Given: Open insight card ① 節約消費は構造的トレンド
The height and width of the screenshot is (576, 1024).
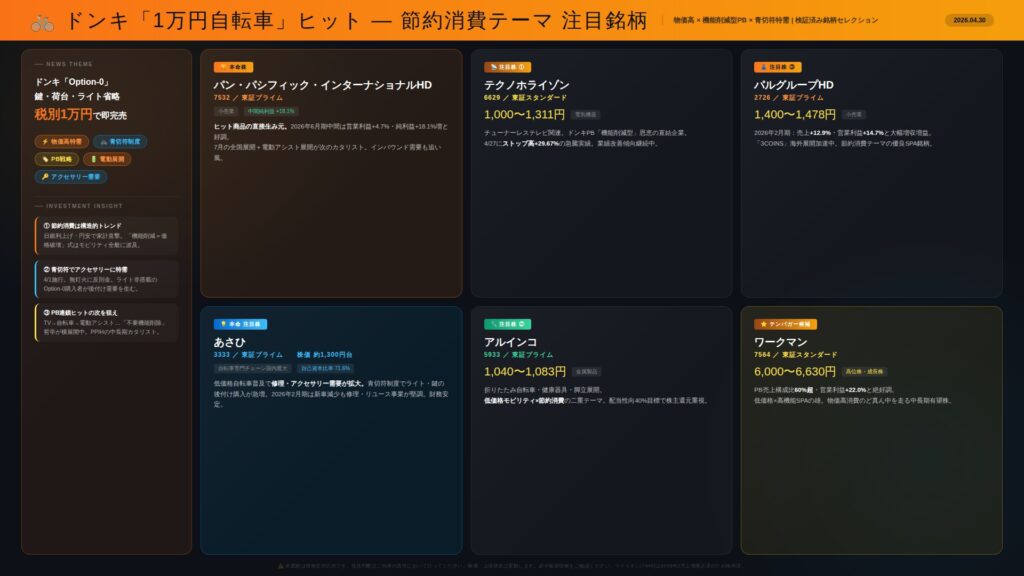Looking at the screenshot, I should click(106, 236).
